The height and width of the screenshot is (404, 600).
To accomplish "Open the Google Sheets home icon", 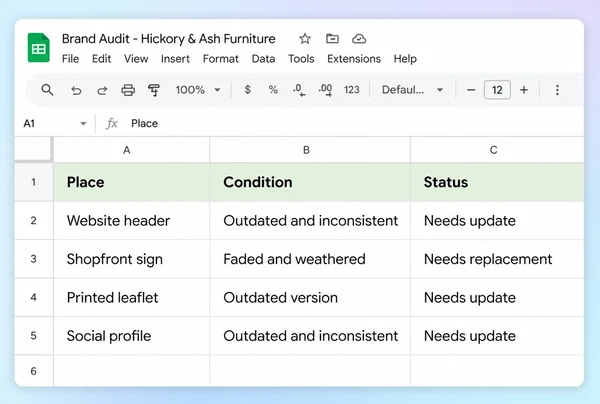I will tap(39, 48).
